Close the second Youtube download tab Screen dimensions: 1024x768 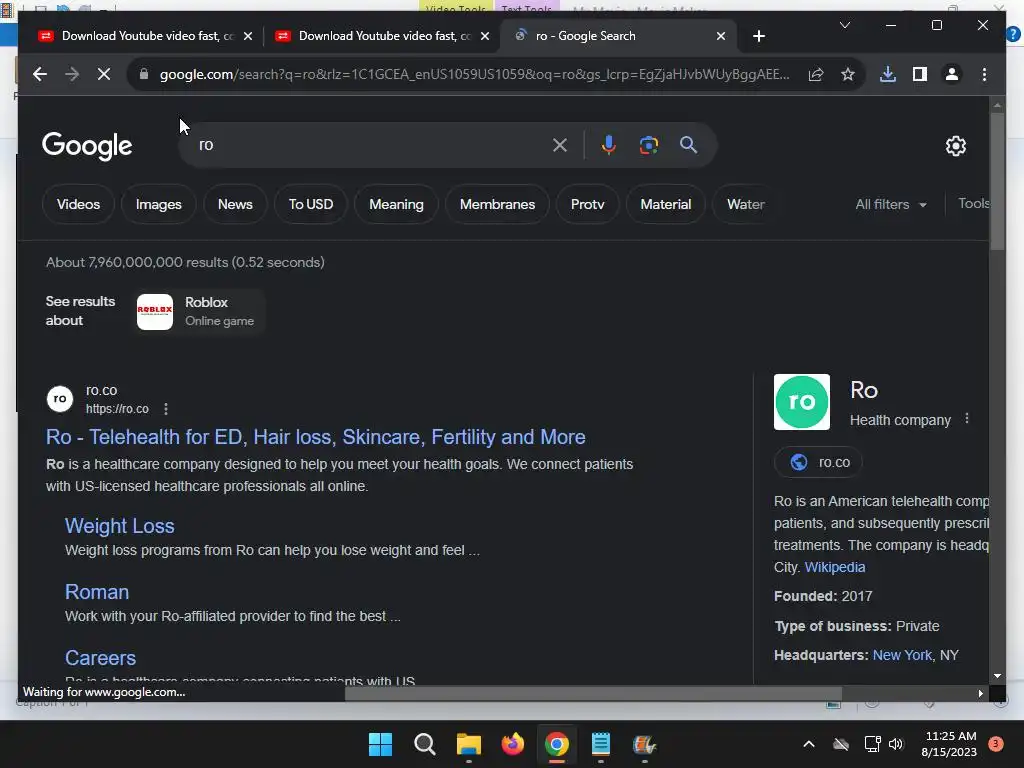[485, 37]
